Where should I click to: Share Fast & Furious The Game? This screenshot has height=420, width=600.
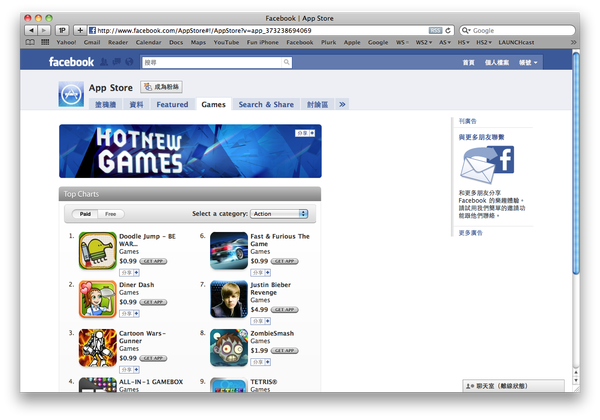click(x=261, y=272)
